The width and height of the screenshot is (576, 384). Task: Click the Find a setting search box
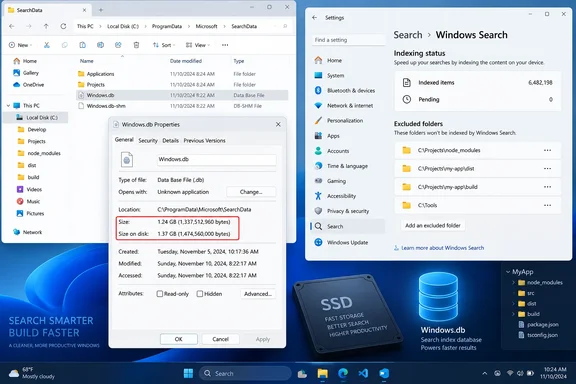pos(348,40)
